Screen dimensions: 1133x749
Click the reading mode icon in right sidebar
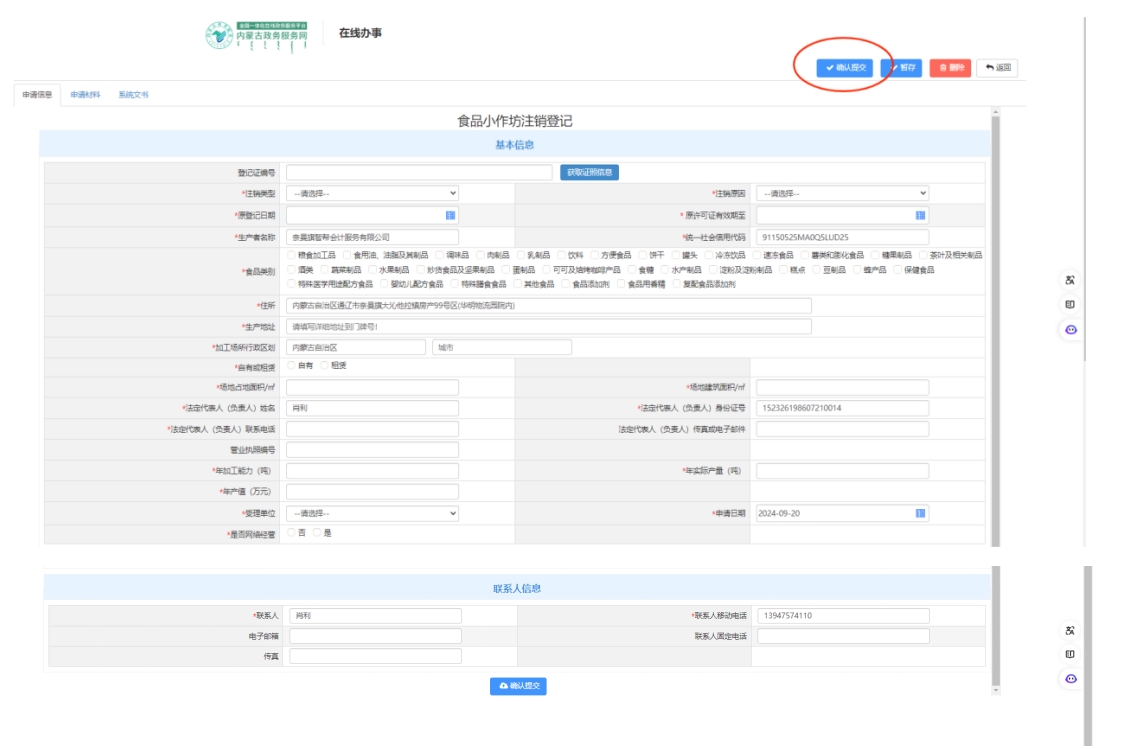tap(1070, 304)
